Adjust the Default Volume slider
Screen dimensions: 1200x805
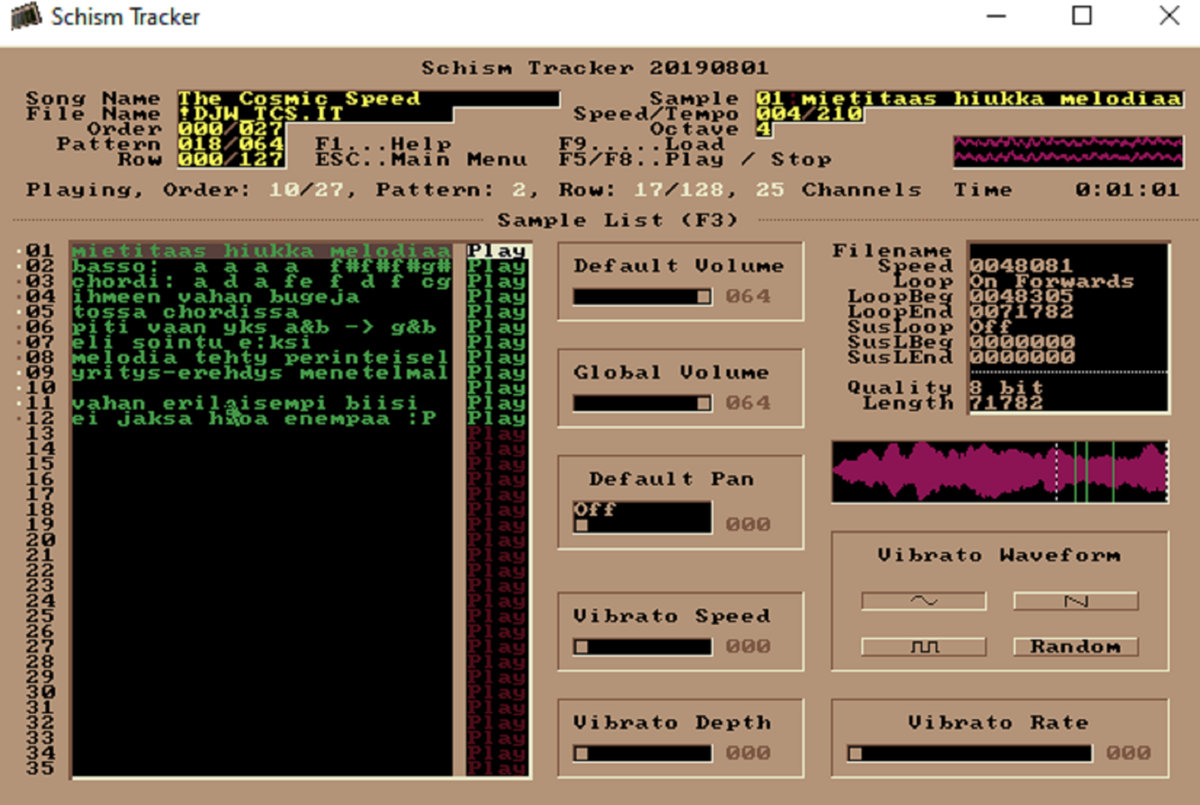[x=641, y=296]
